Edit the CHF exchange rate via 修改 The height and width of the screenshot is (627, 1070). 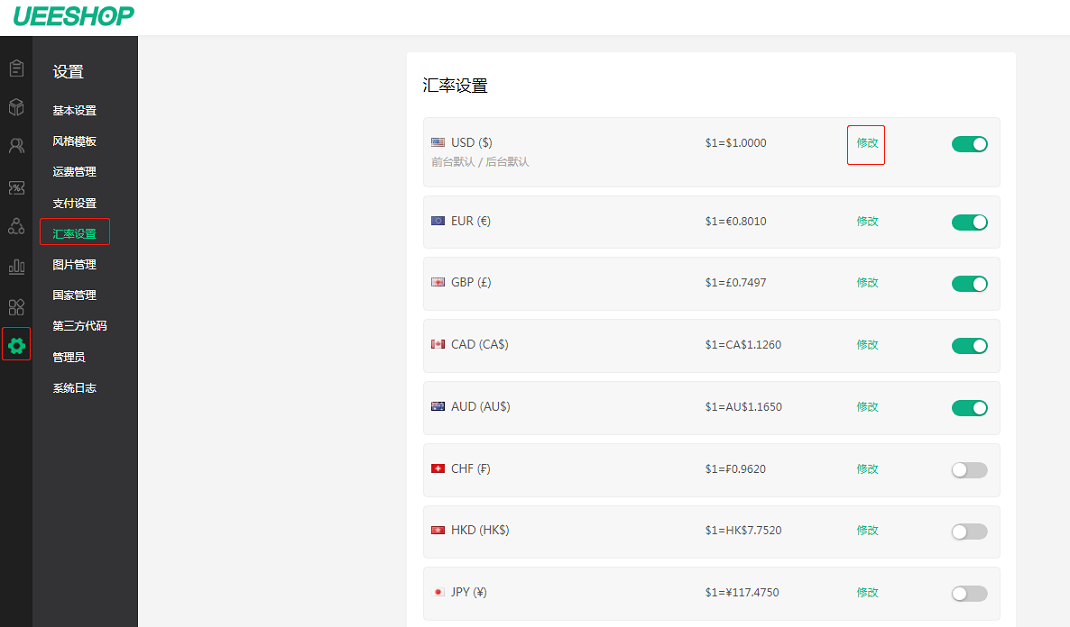pos(867,469)
